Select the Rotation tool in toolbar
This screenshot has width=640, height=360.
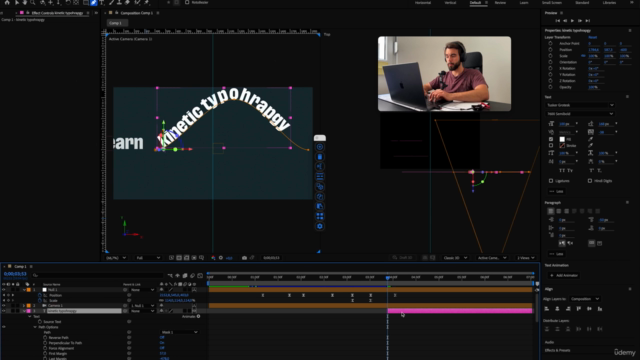click(68, 2)
